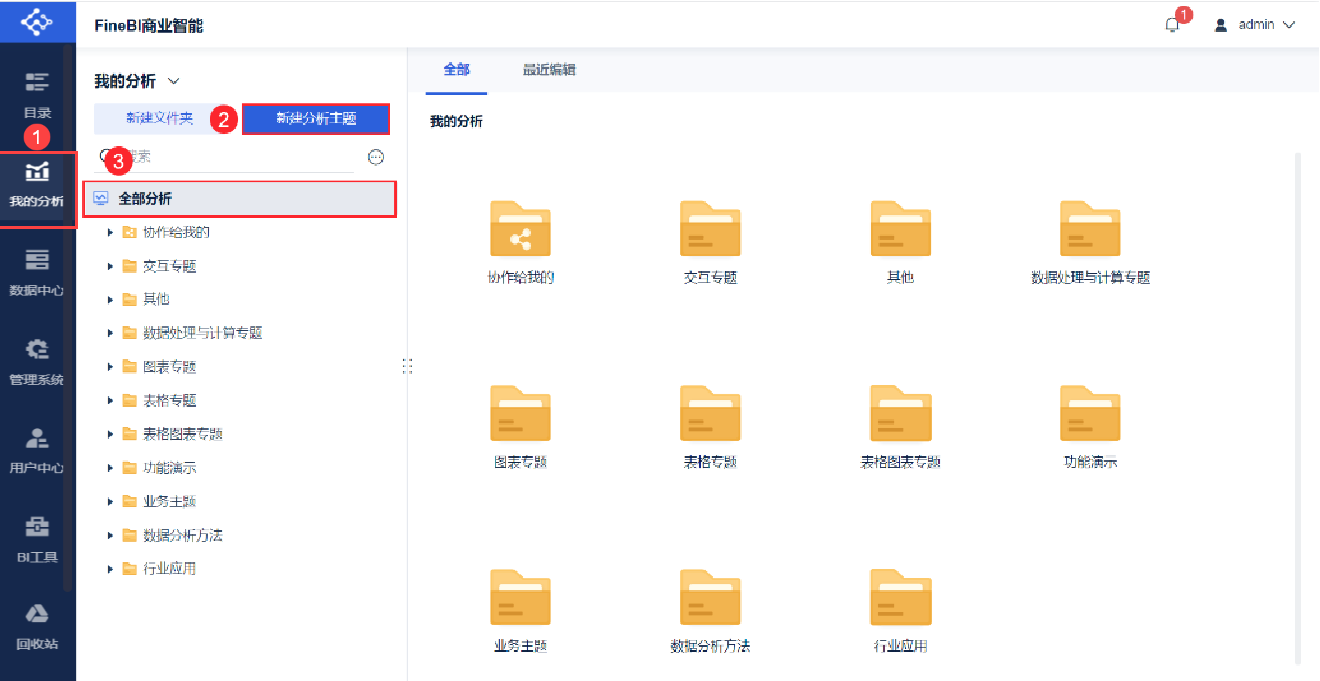Expand the 功能演示 tree node arrow
This screenshot has height=681, width=1320.
111,468
